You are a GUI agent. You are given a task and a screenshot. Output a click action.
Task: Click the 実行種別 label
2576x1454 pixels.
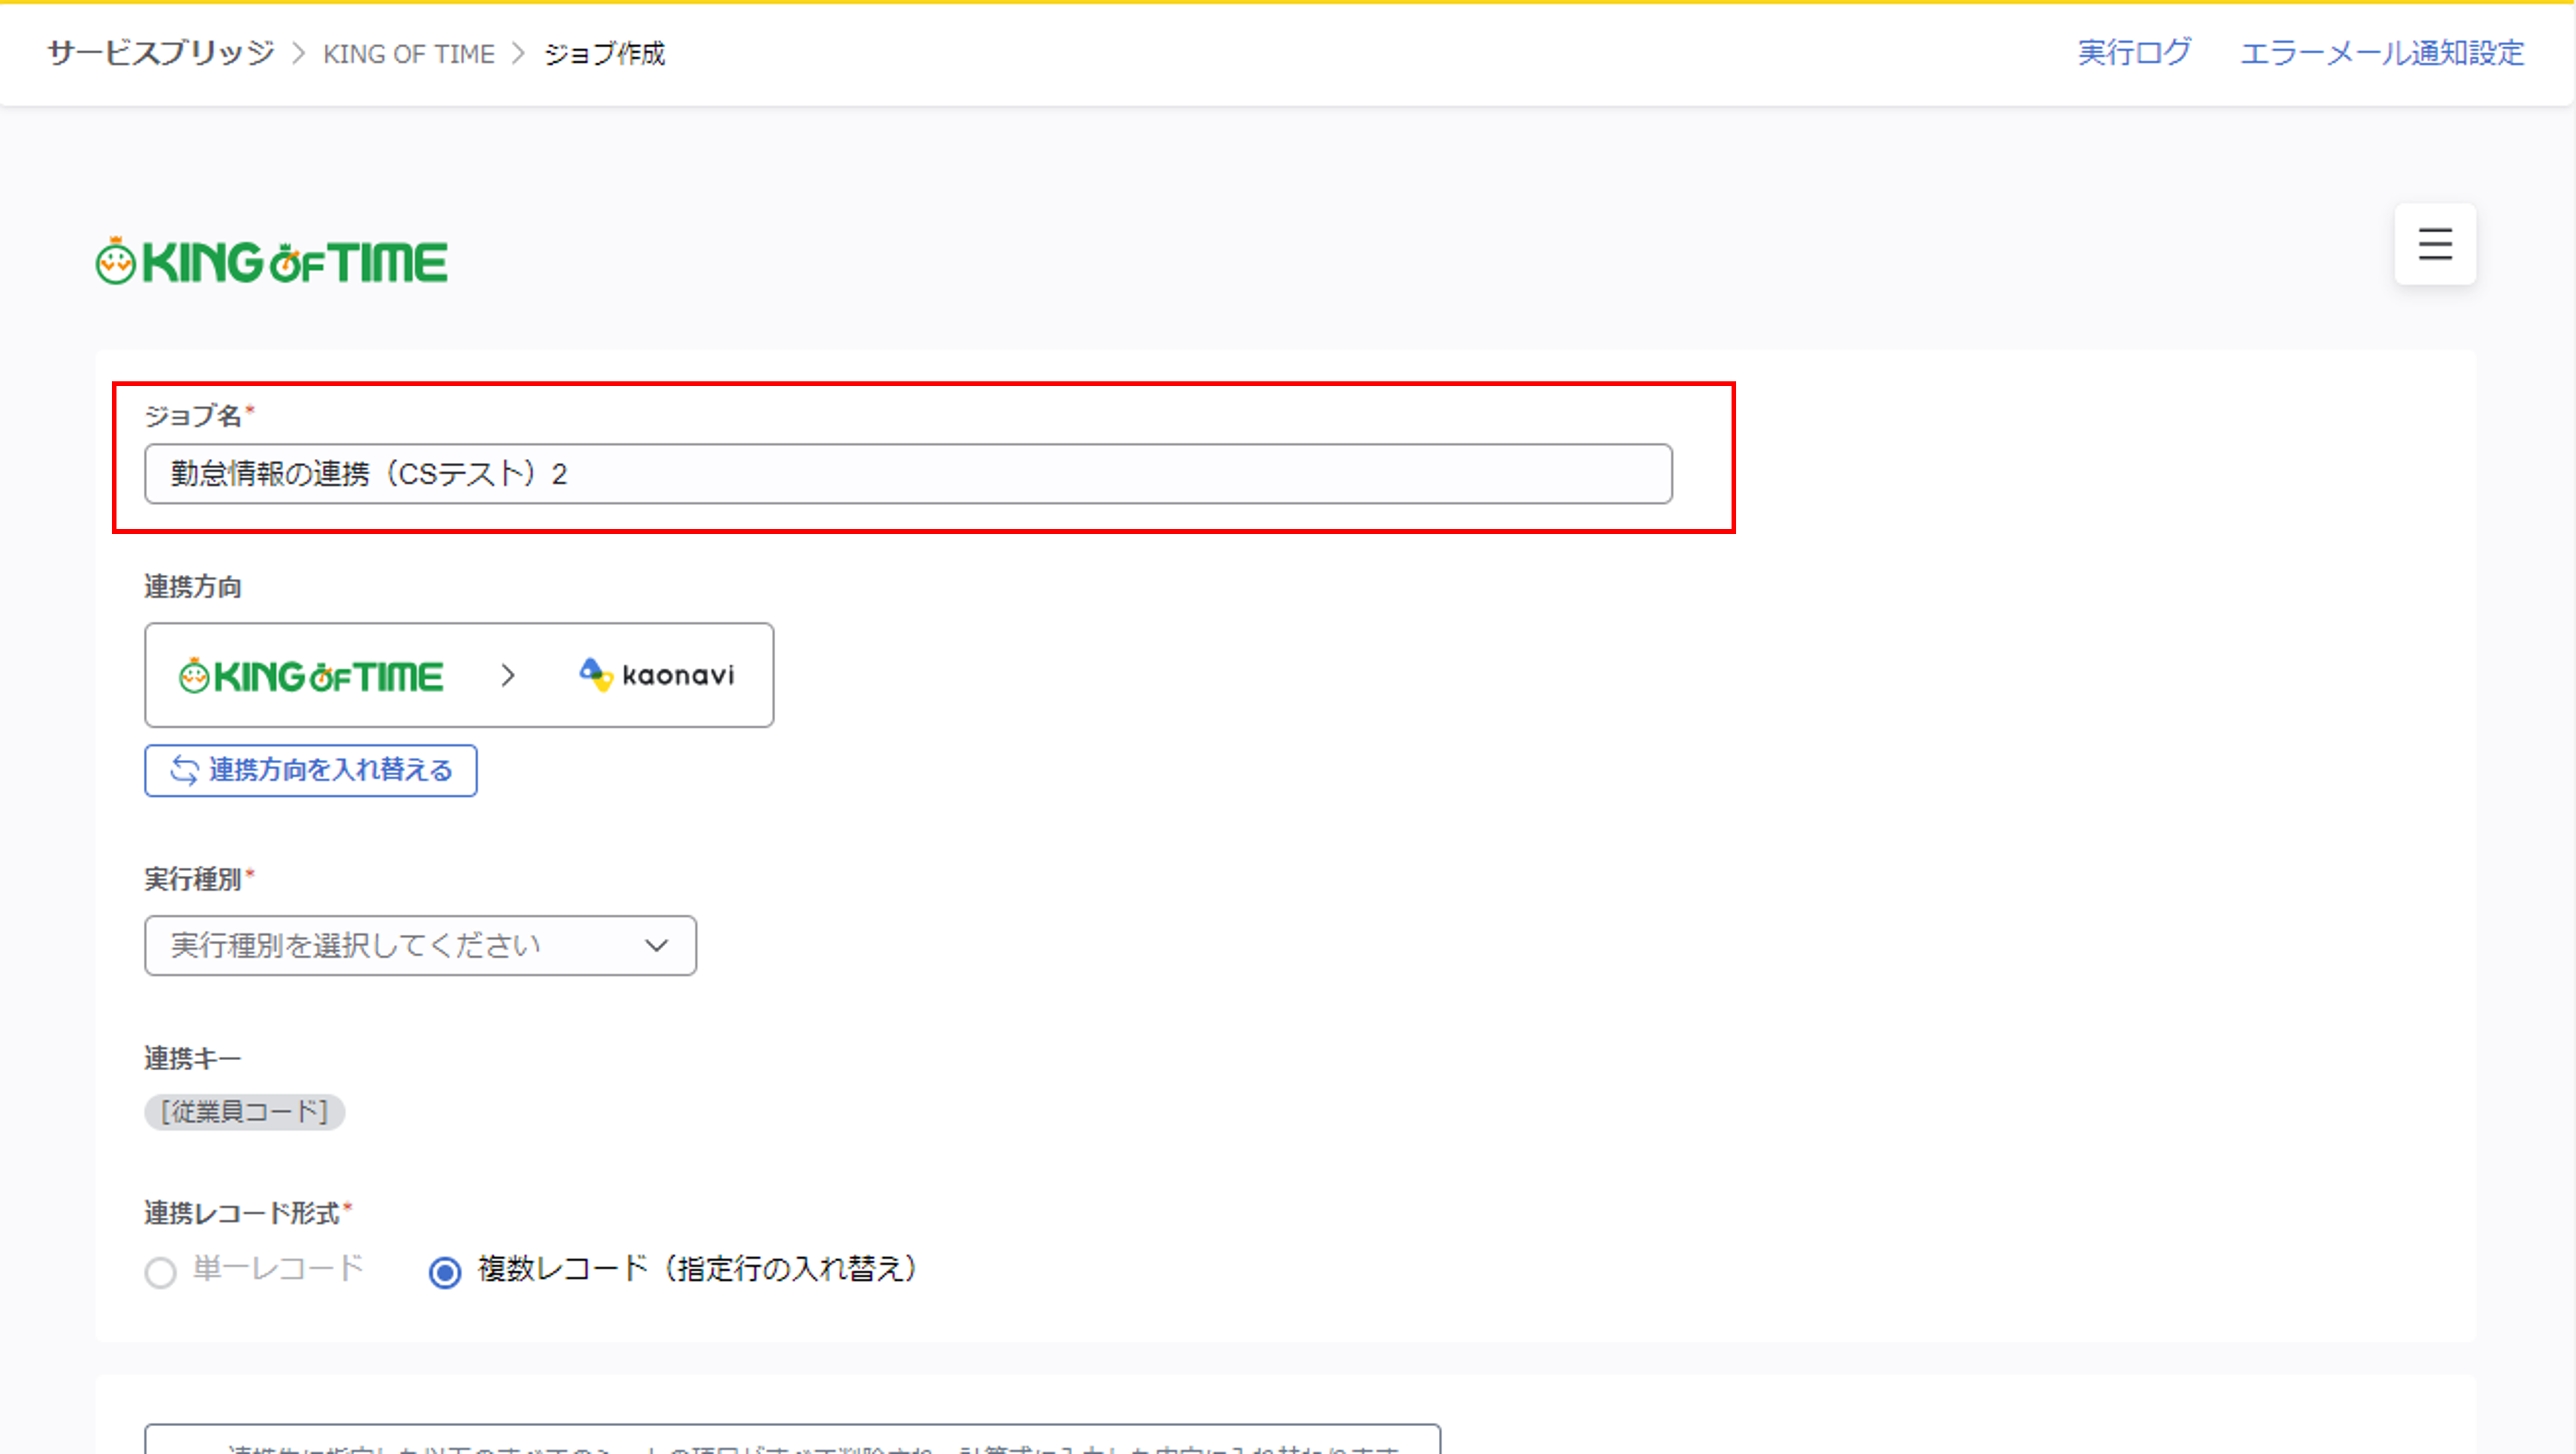(193, 879)
